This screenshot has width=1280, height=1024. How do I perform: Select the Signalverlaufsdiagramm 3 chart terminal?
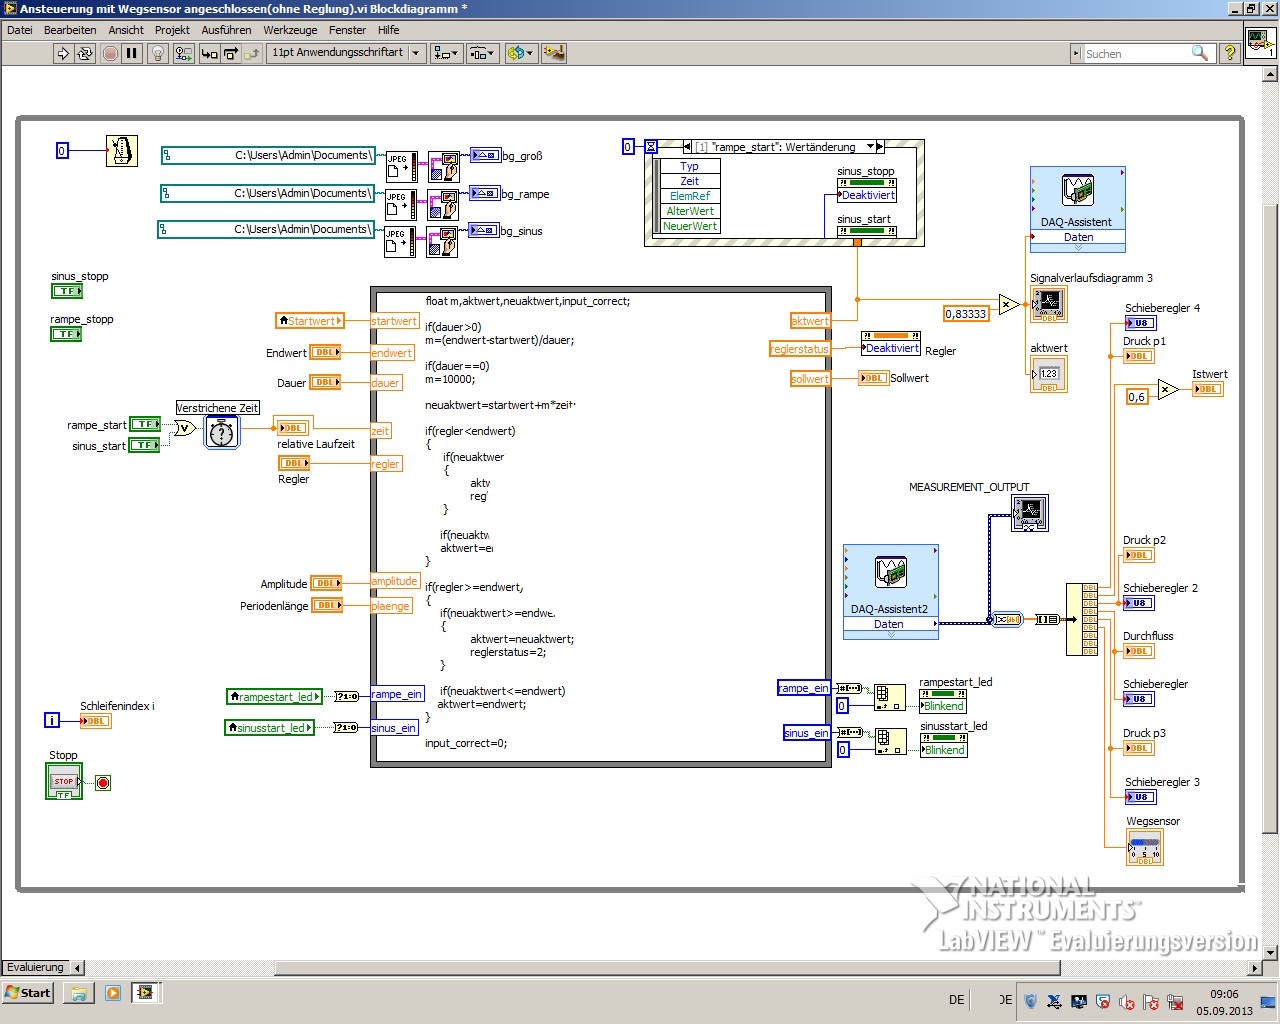pos(1048,304)
